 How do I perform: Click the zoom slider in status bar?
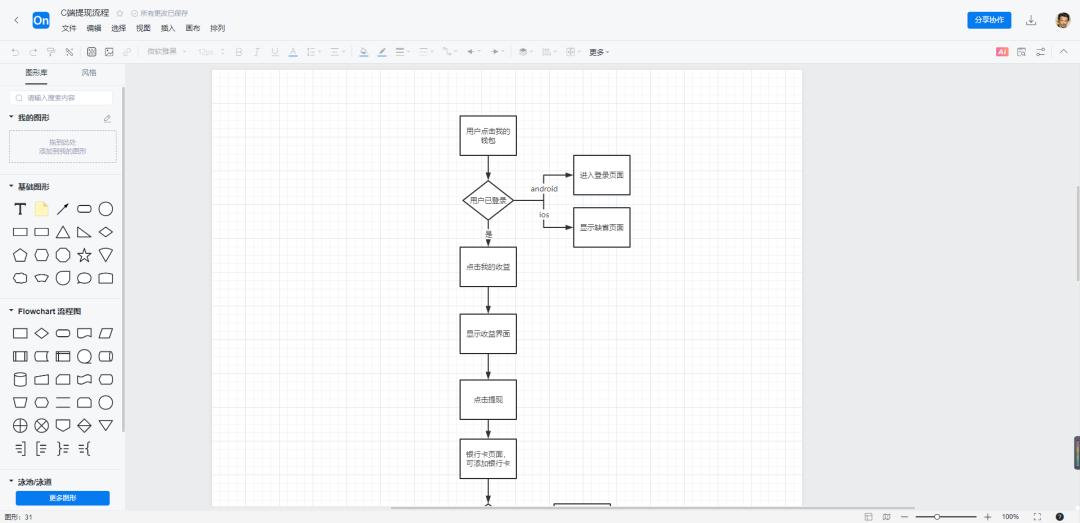(x=938, y=516)
